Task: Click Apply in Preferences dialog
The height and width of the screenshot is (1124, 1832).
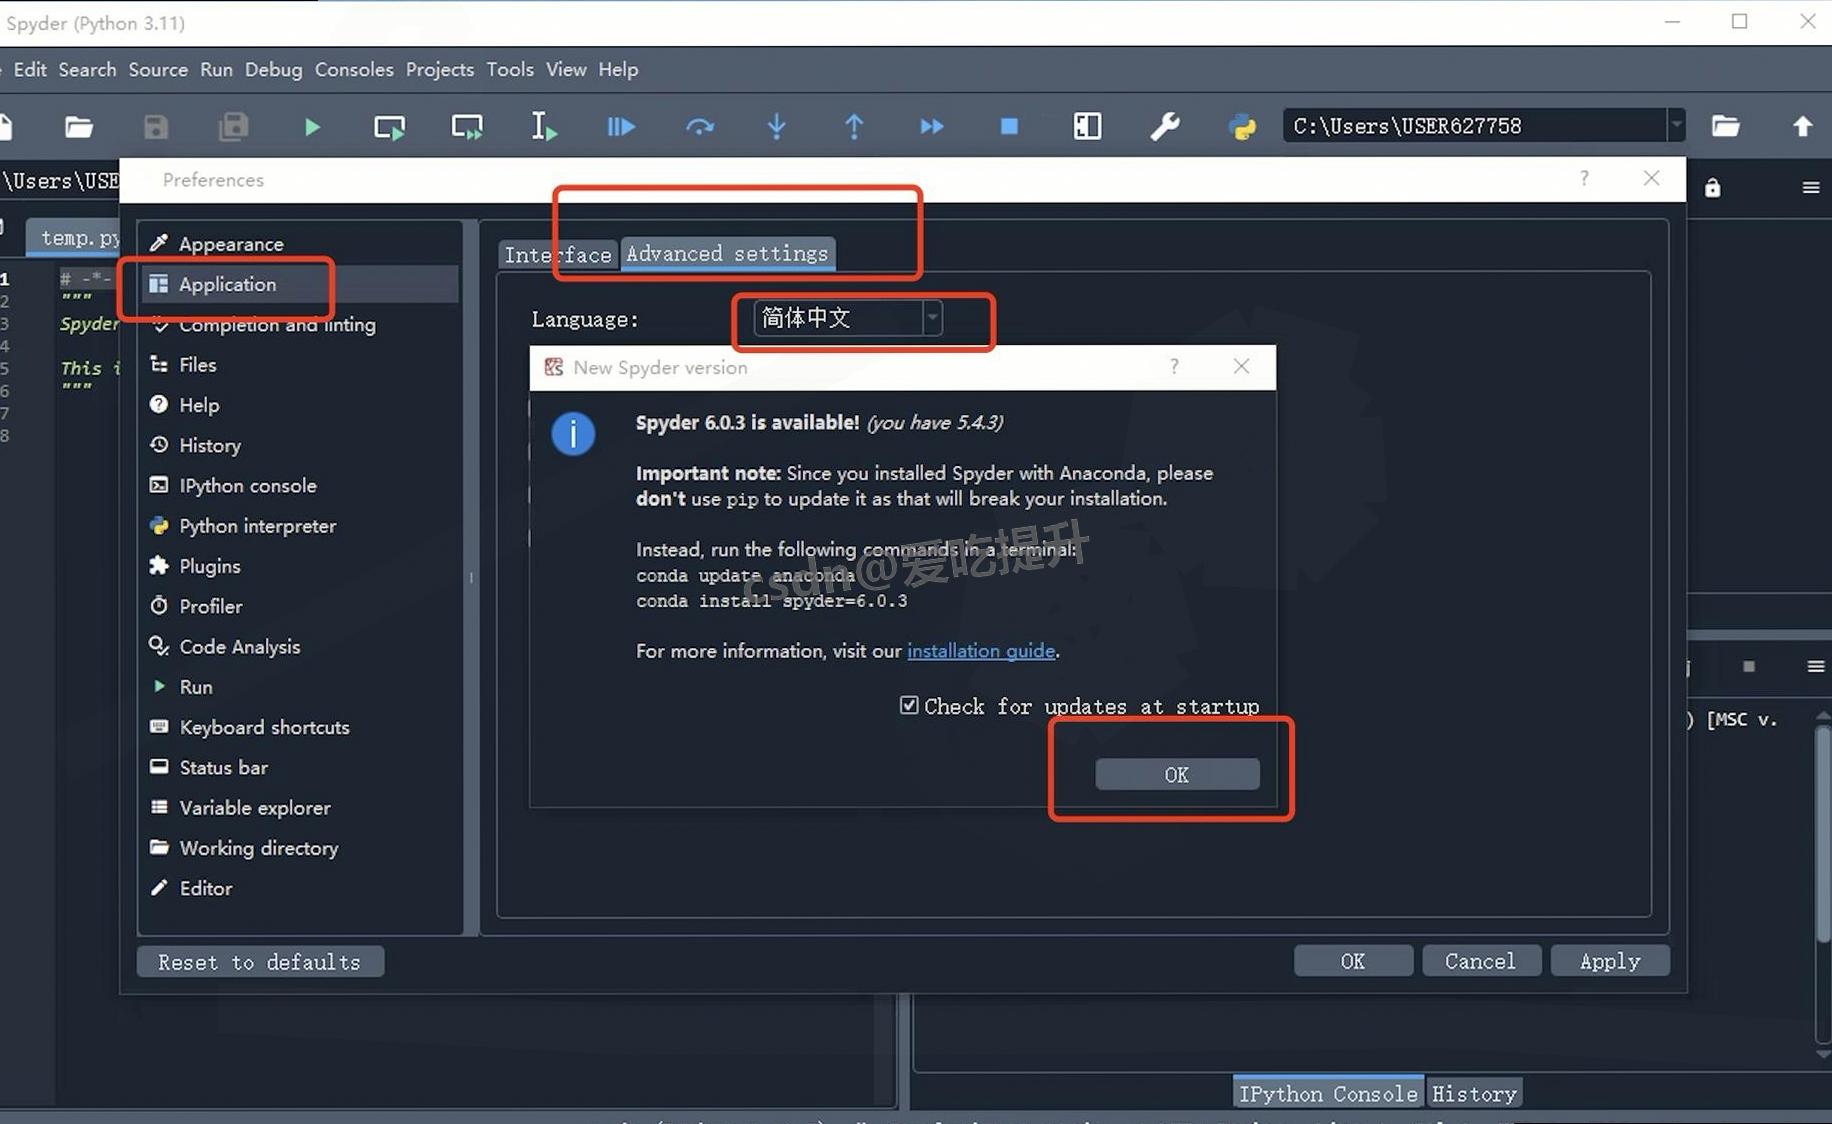Action: click(1610, 960)
